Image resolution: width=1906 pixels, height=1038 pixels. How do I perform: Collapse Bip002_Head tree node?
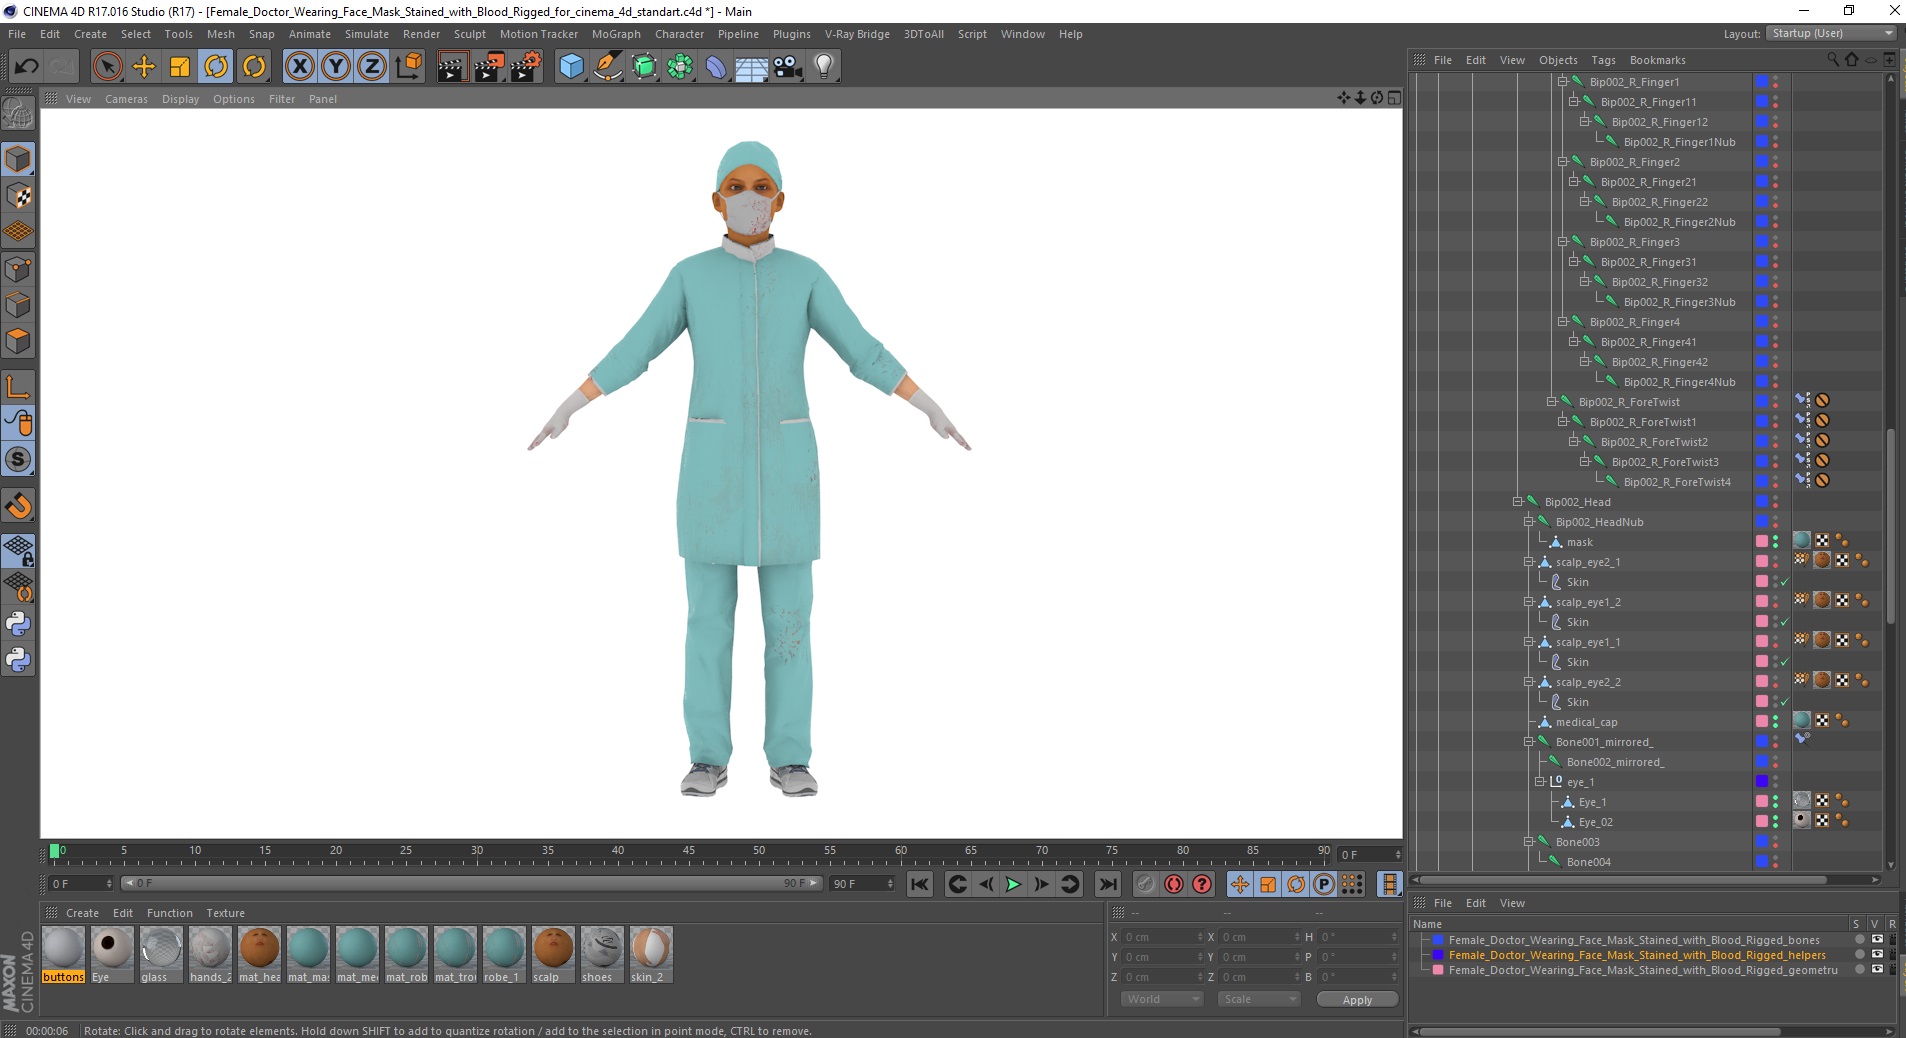[x=1518, y=502]
